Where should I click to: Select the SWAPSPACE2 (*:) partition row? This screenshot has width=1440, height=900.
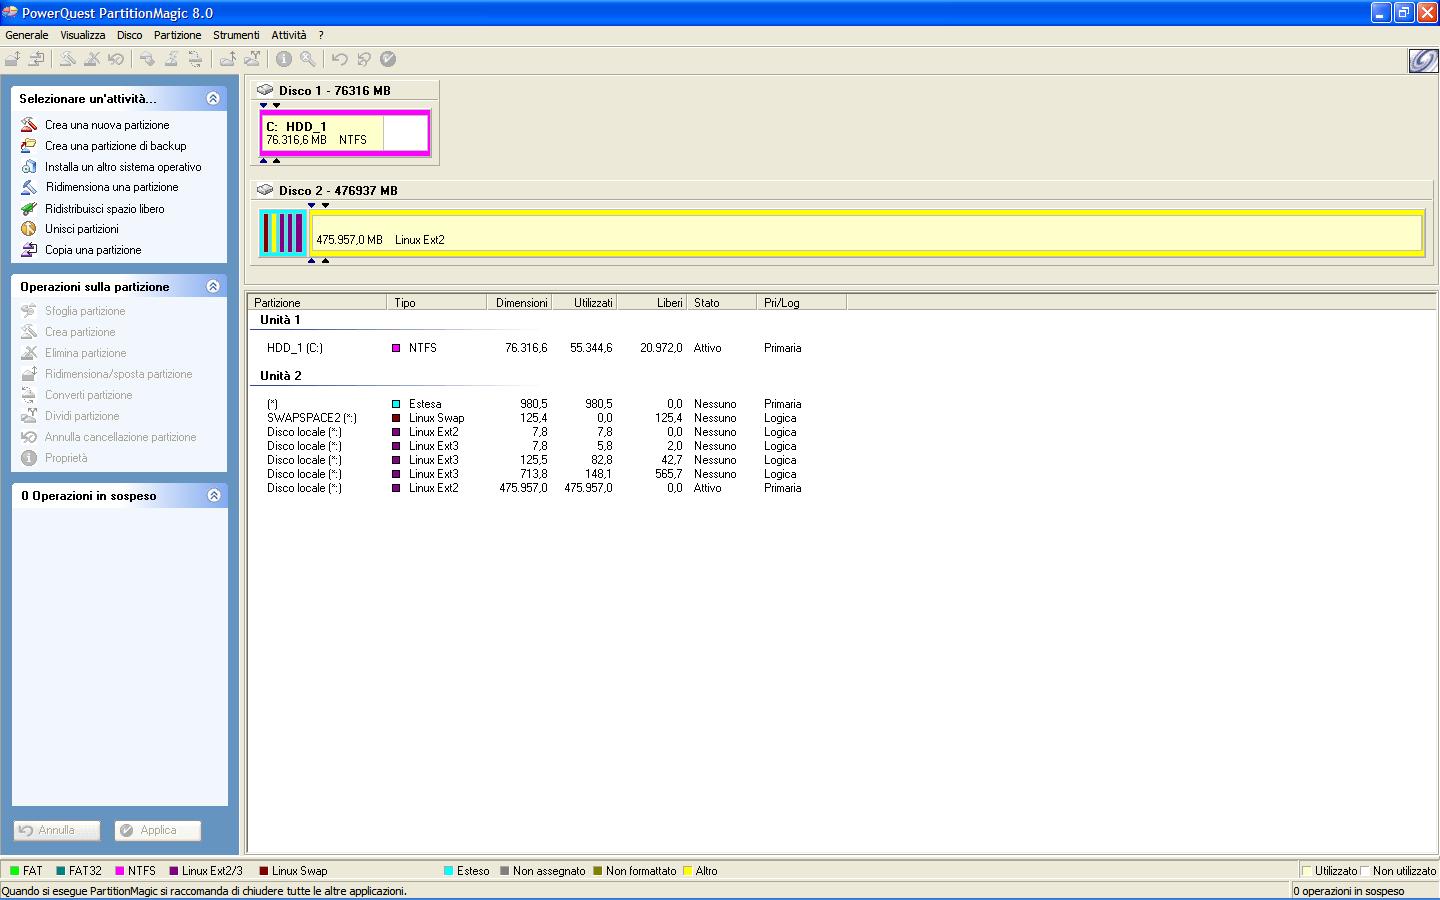534,418
